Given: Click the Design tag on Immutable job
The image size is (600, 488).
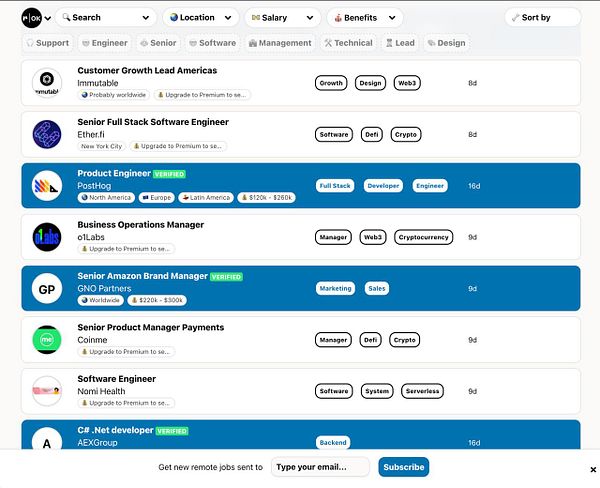Looking at the screenshot, I should click(370, 83).
